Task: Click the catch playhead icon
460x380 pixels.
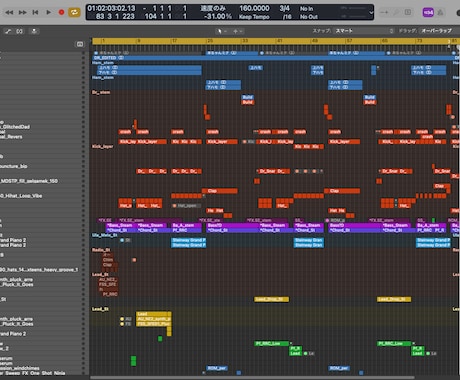Action: pyautogui.click(x=34, y=31)
